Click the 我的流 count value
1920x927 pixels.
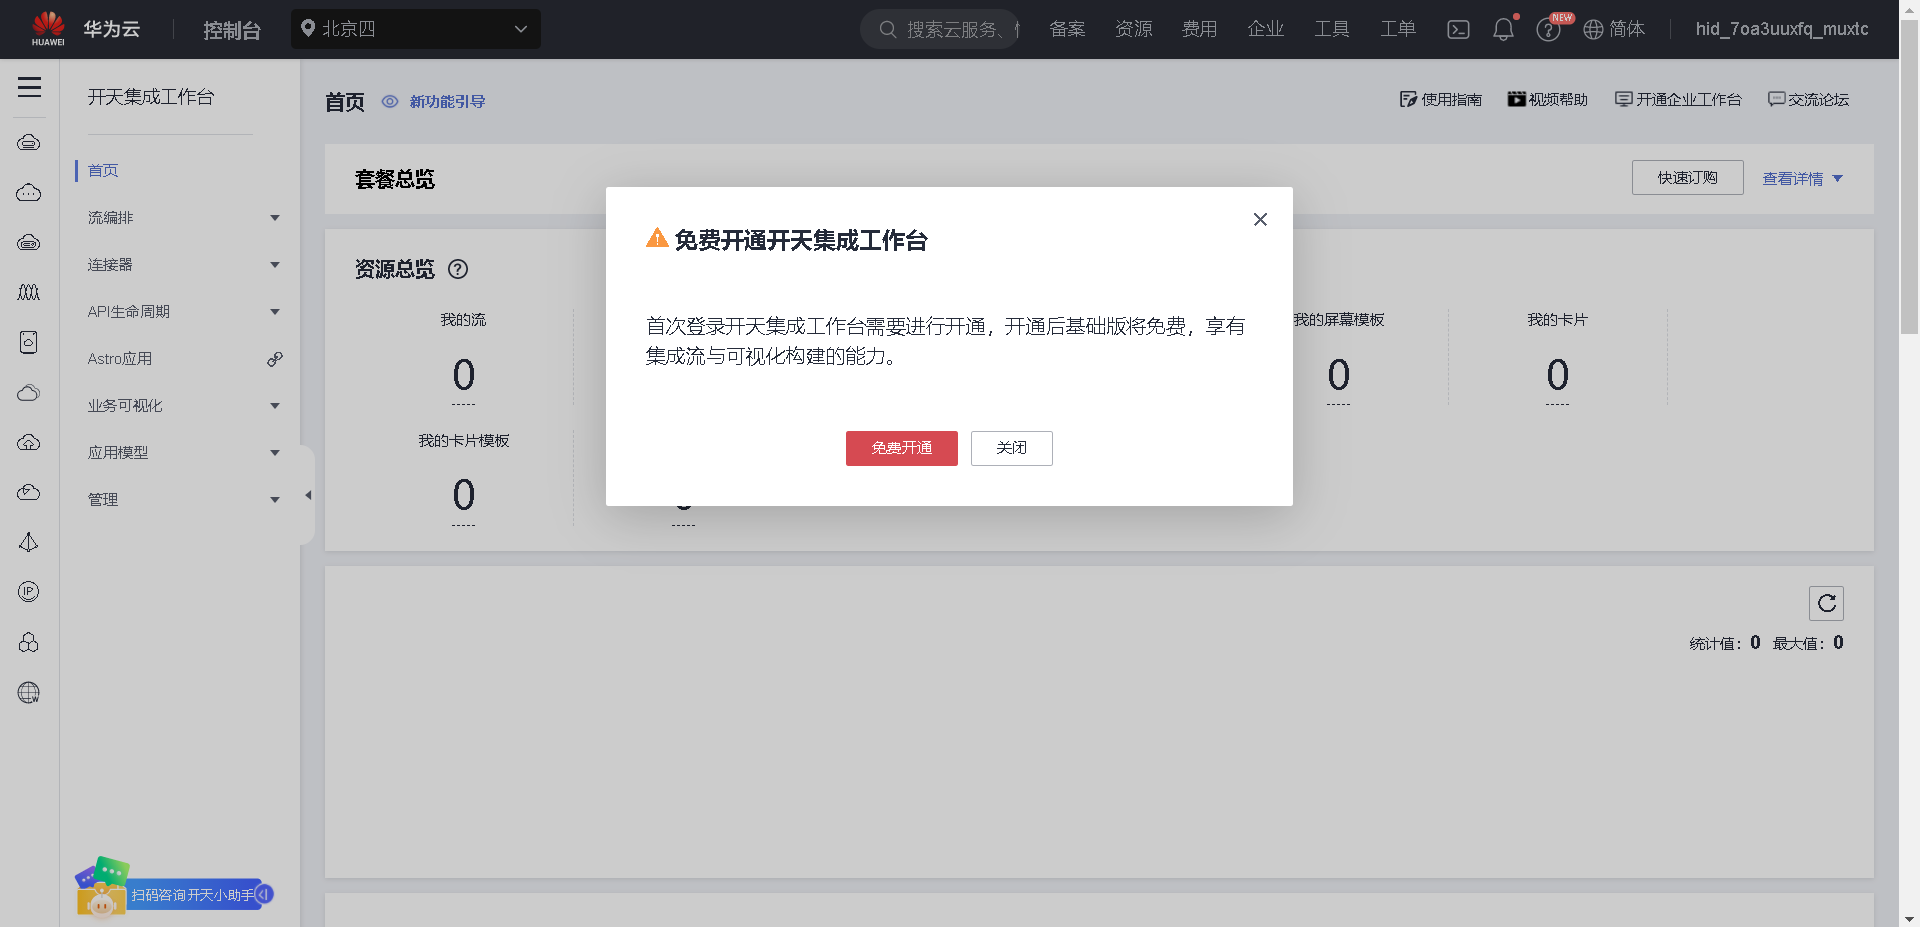464,376
